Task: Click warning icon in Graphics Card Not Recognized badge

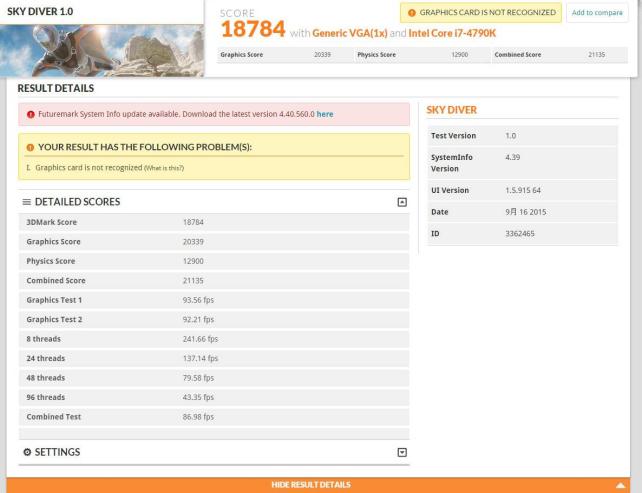Action: point(412,13)
